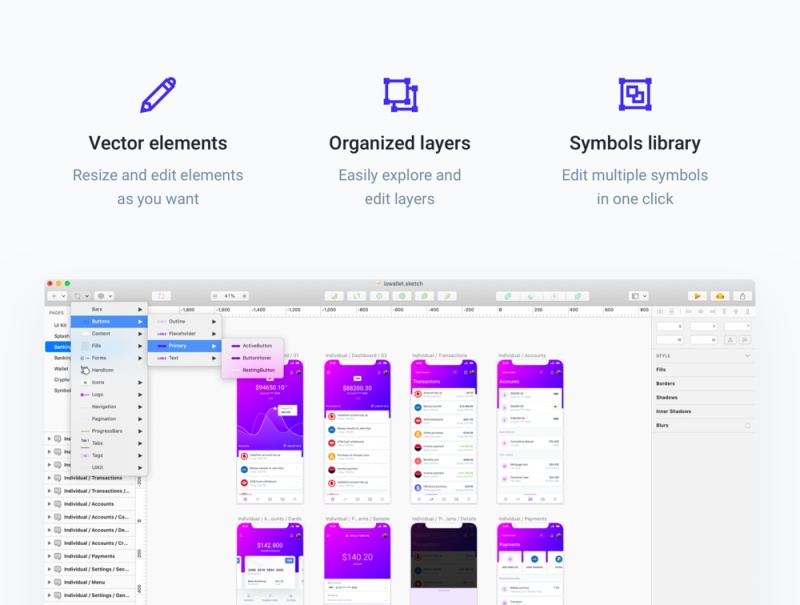
Task: Click the Share export icon in toolbar
Action: pos(741,296)
